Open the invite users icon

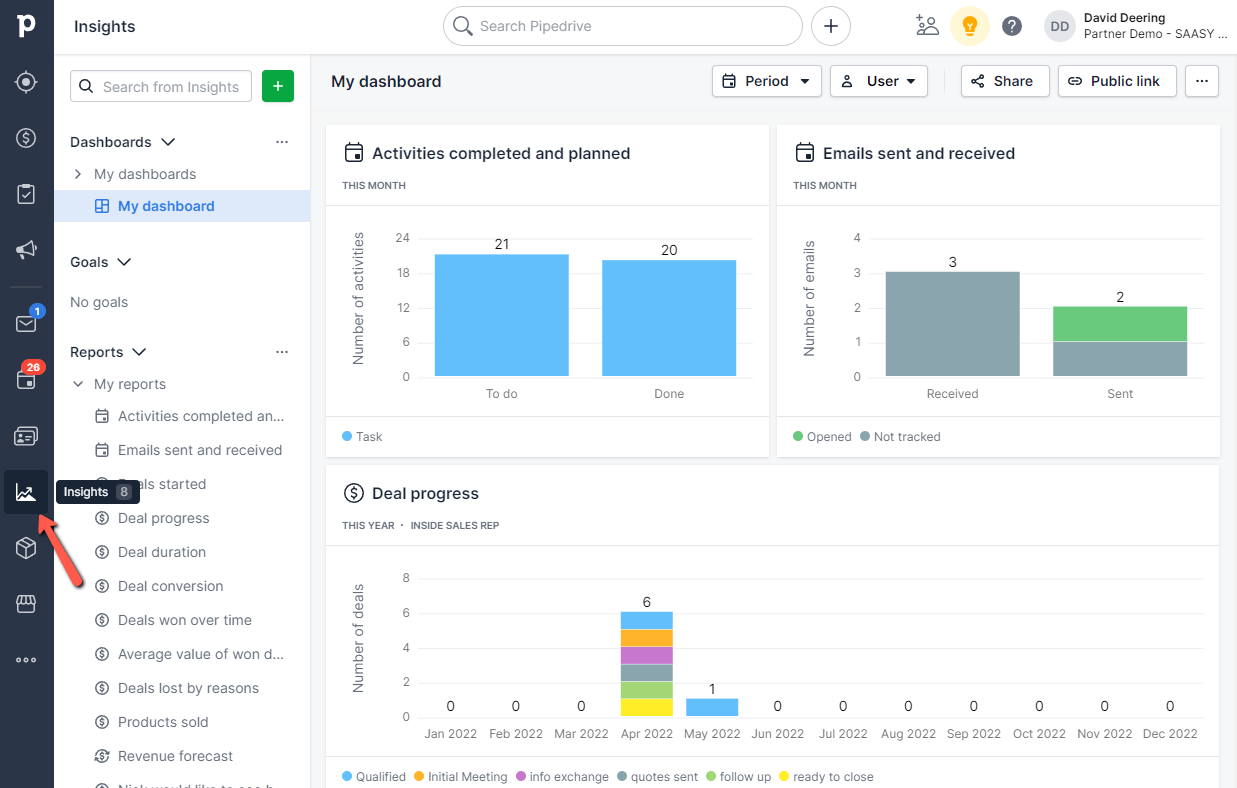click(927, 26)
